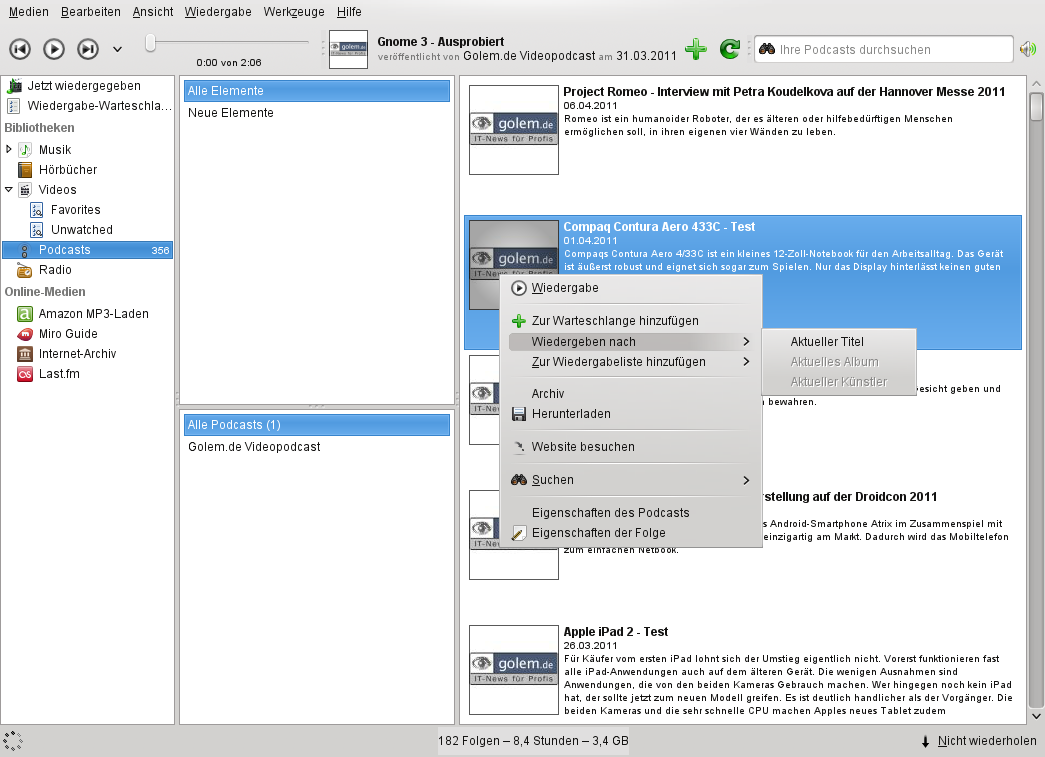This screenshot has width=1045, height=757.
Task: Click the green refresh podcasts icon
Action: (x=730, y=49)
